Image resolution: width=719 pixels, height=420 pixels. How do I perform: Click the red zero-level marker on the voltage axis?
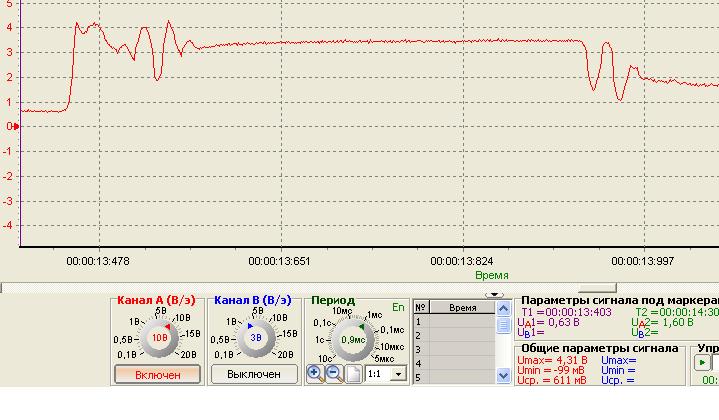16,126
